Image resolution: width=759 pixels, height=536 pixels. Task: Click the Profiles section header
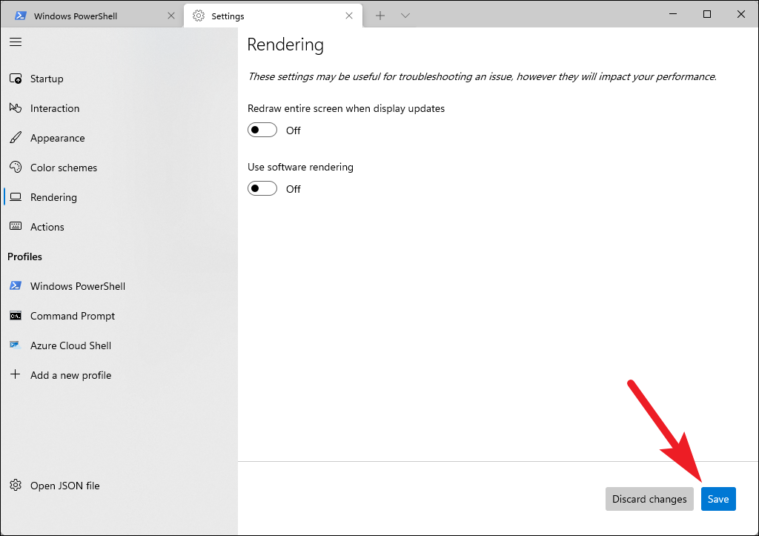tap(25, 257)
